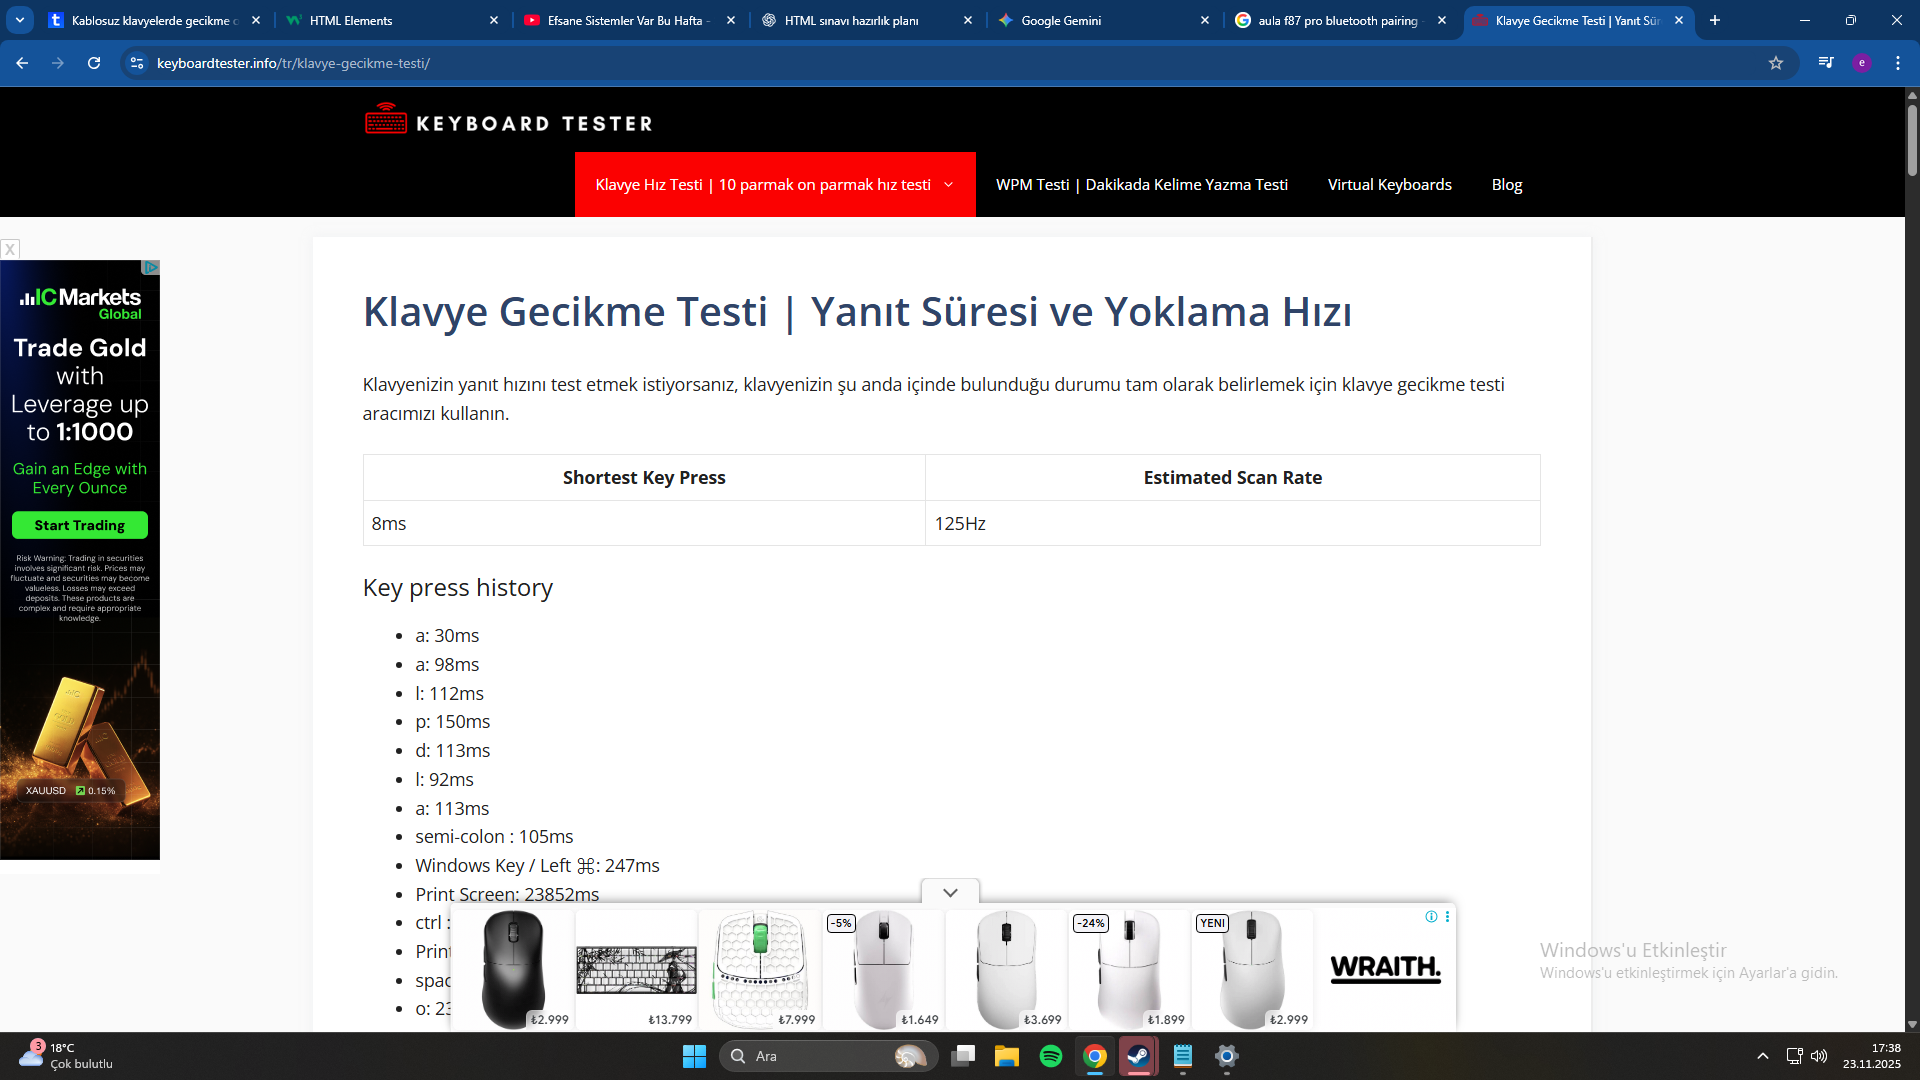Image resolution: width=1920 pixels, height=1080 pixels.
Task: Switch to Efsane Sistemler YouTube tab
Action: coord(627,20)
